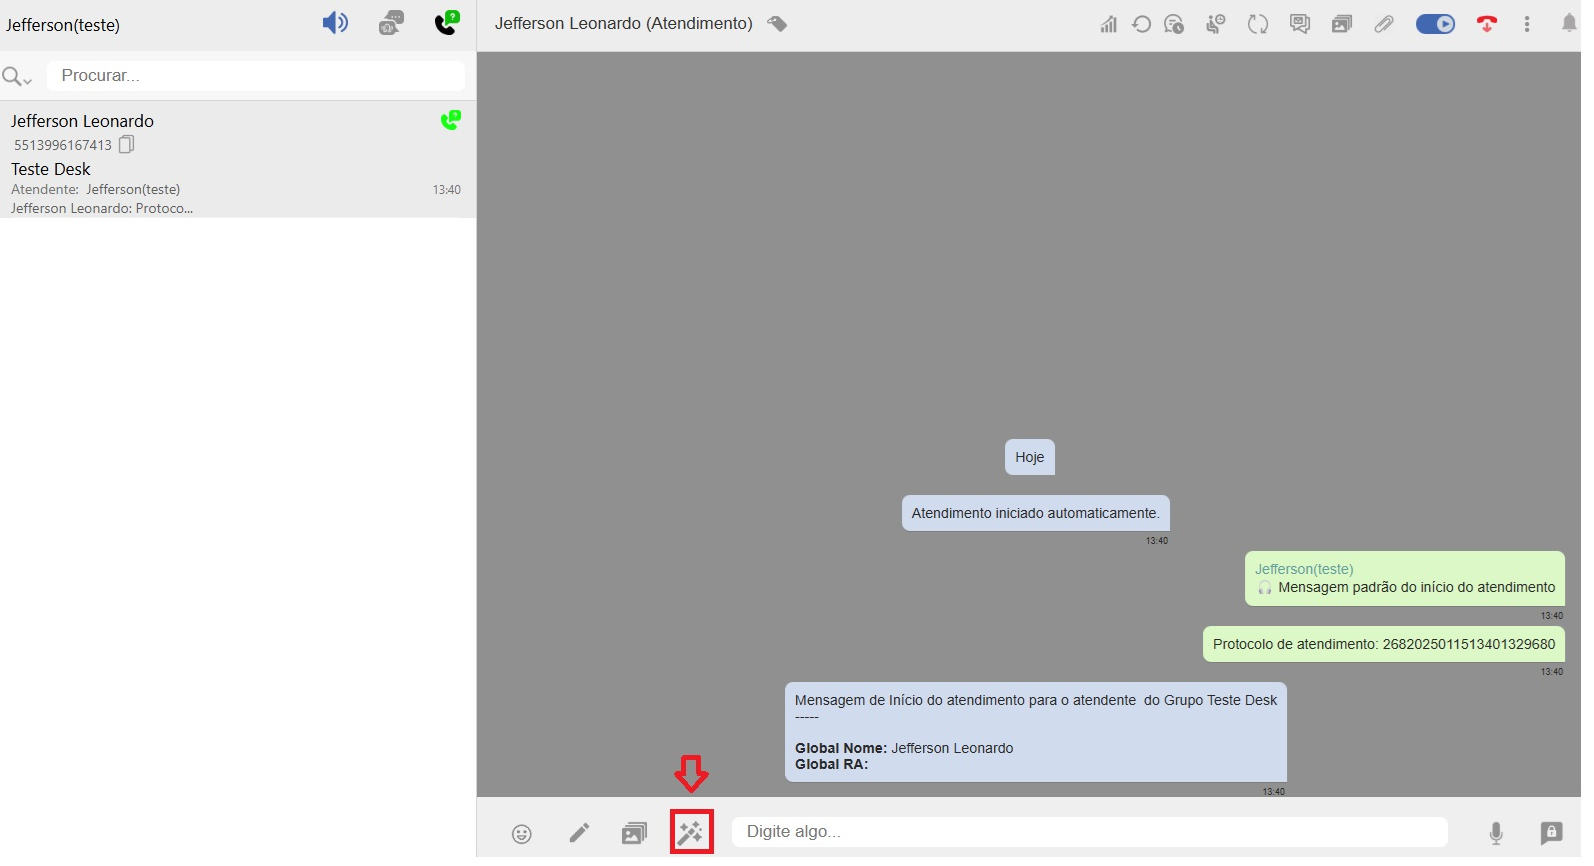The width and height of the screenshot is (1594, 866).
Task: Open the chat bubbles icon in left header
Action: click(391, 23)
